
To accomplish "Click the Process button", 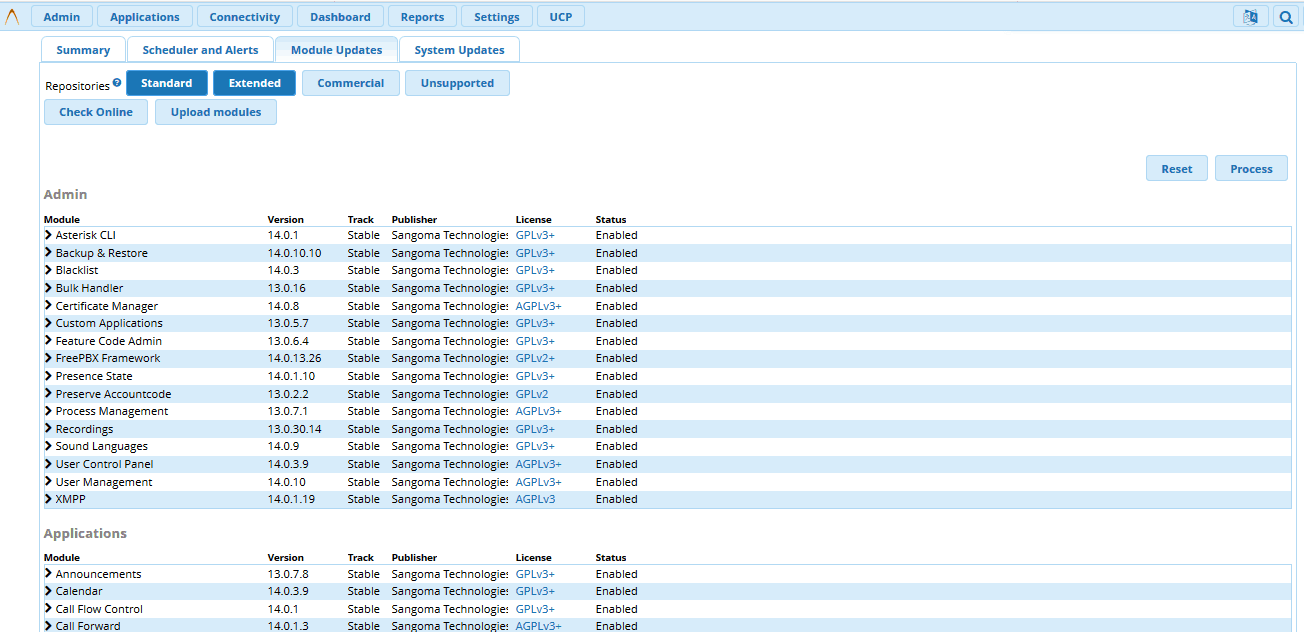I will pos(1251,168).
